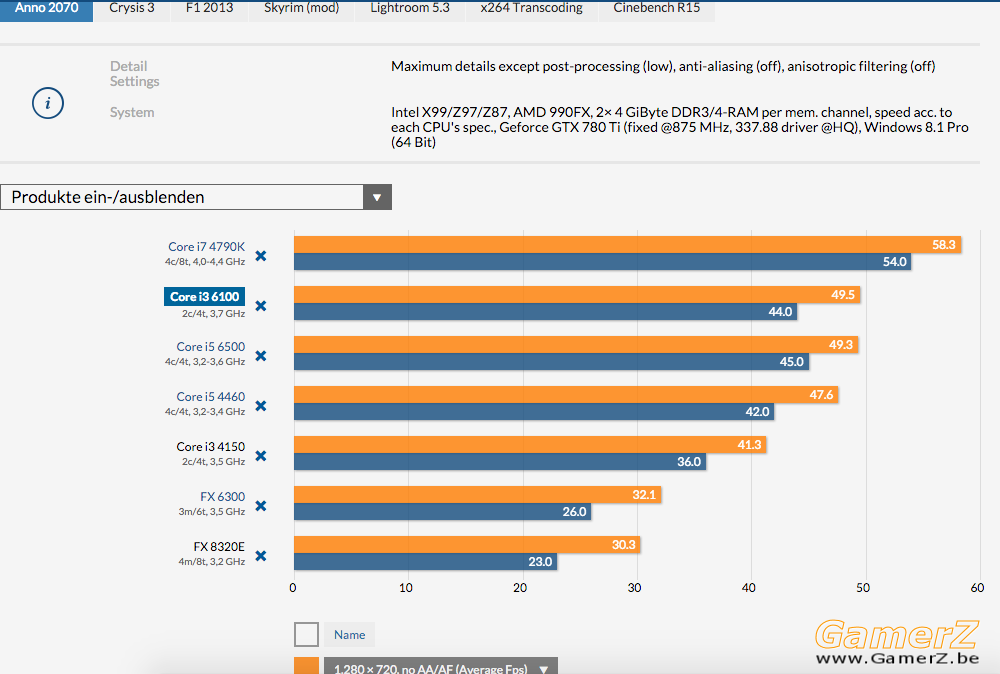Switch to the Anno 2070 tab
The width and height of the screenshot is (1000, 674).
(x=47, y=10)
